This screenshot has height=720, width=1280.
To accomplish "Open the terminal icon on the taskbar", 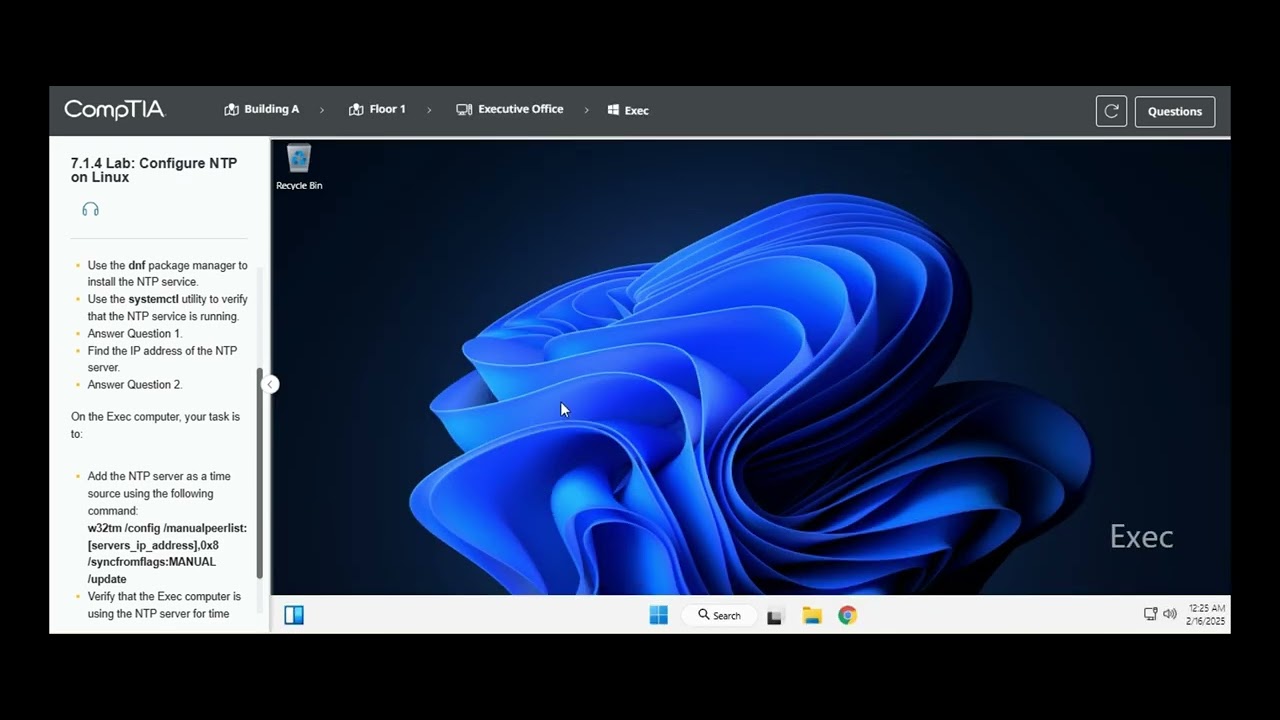I will pos(774,616).
